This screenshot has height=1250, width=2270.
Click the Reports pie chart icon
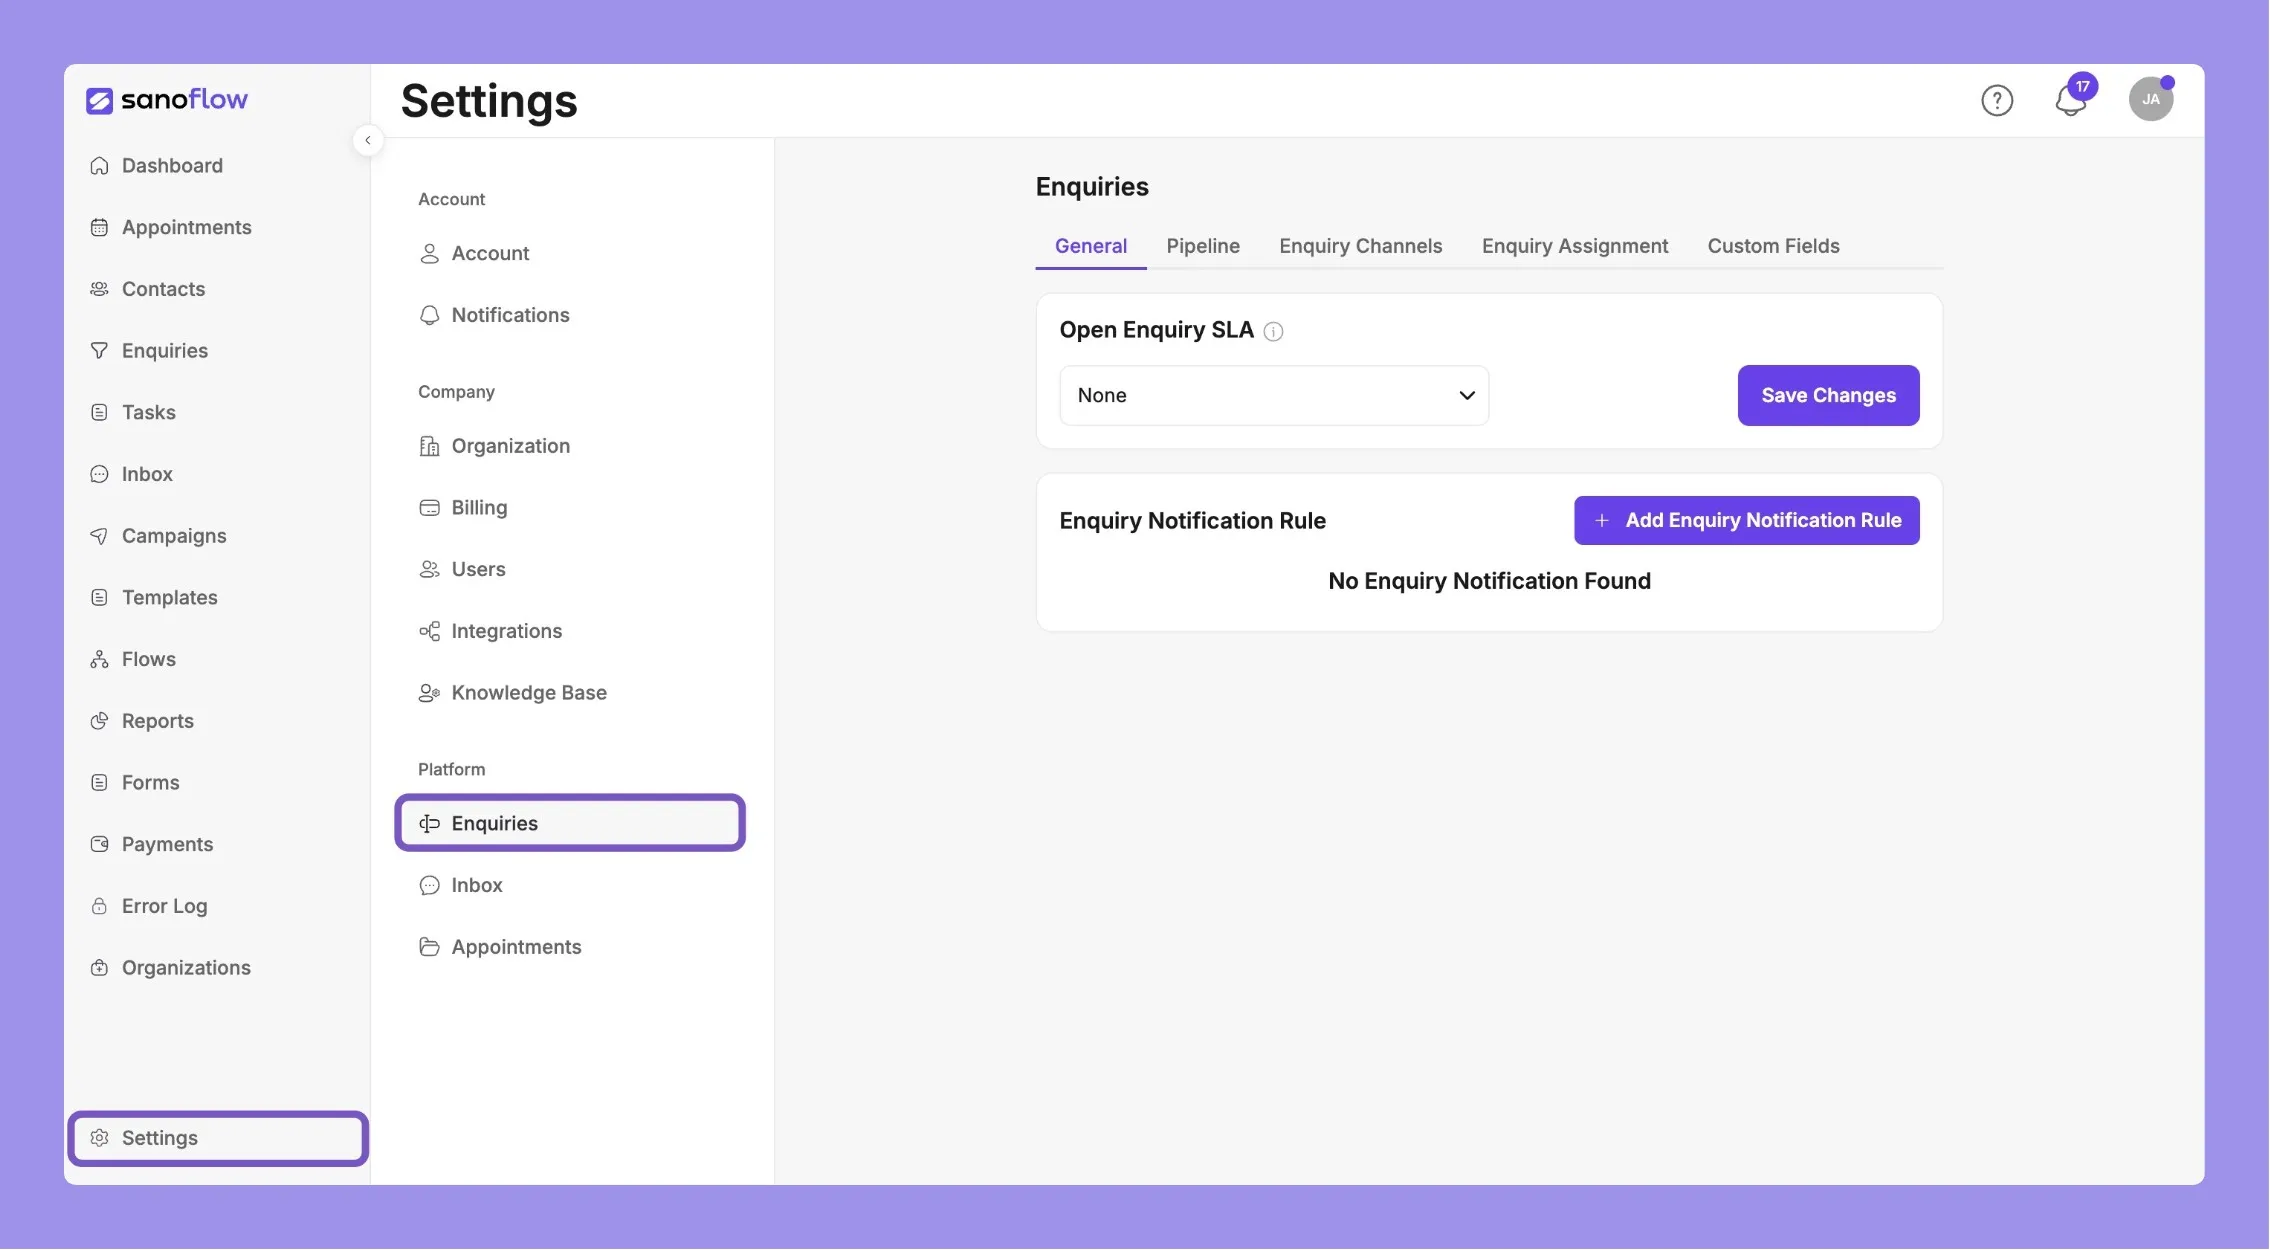click(99, 721)
